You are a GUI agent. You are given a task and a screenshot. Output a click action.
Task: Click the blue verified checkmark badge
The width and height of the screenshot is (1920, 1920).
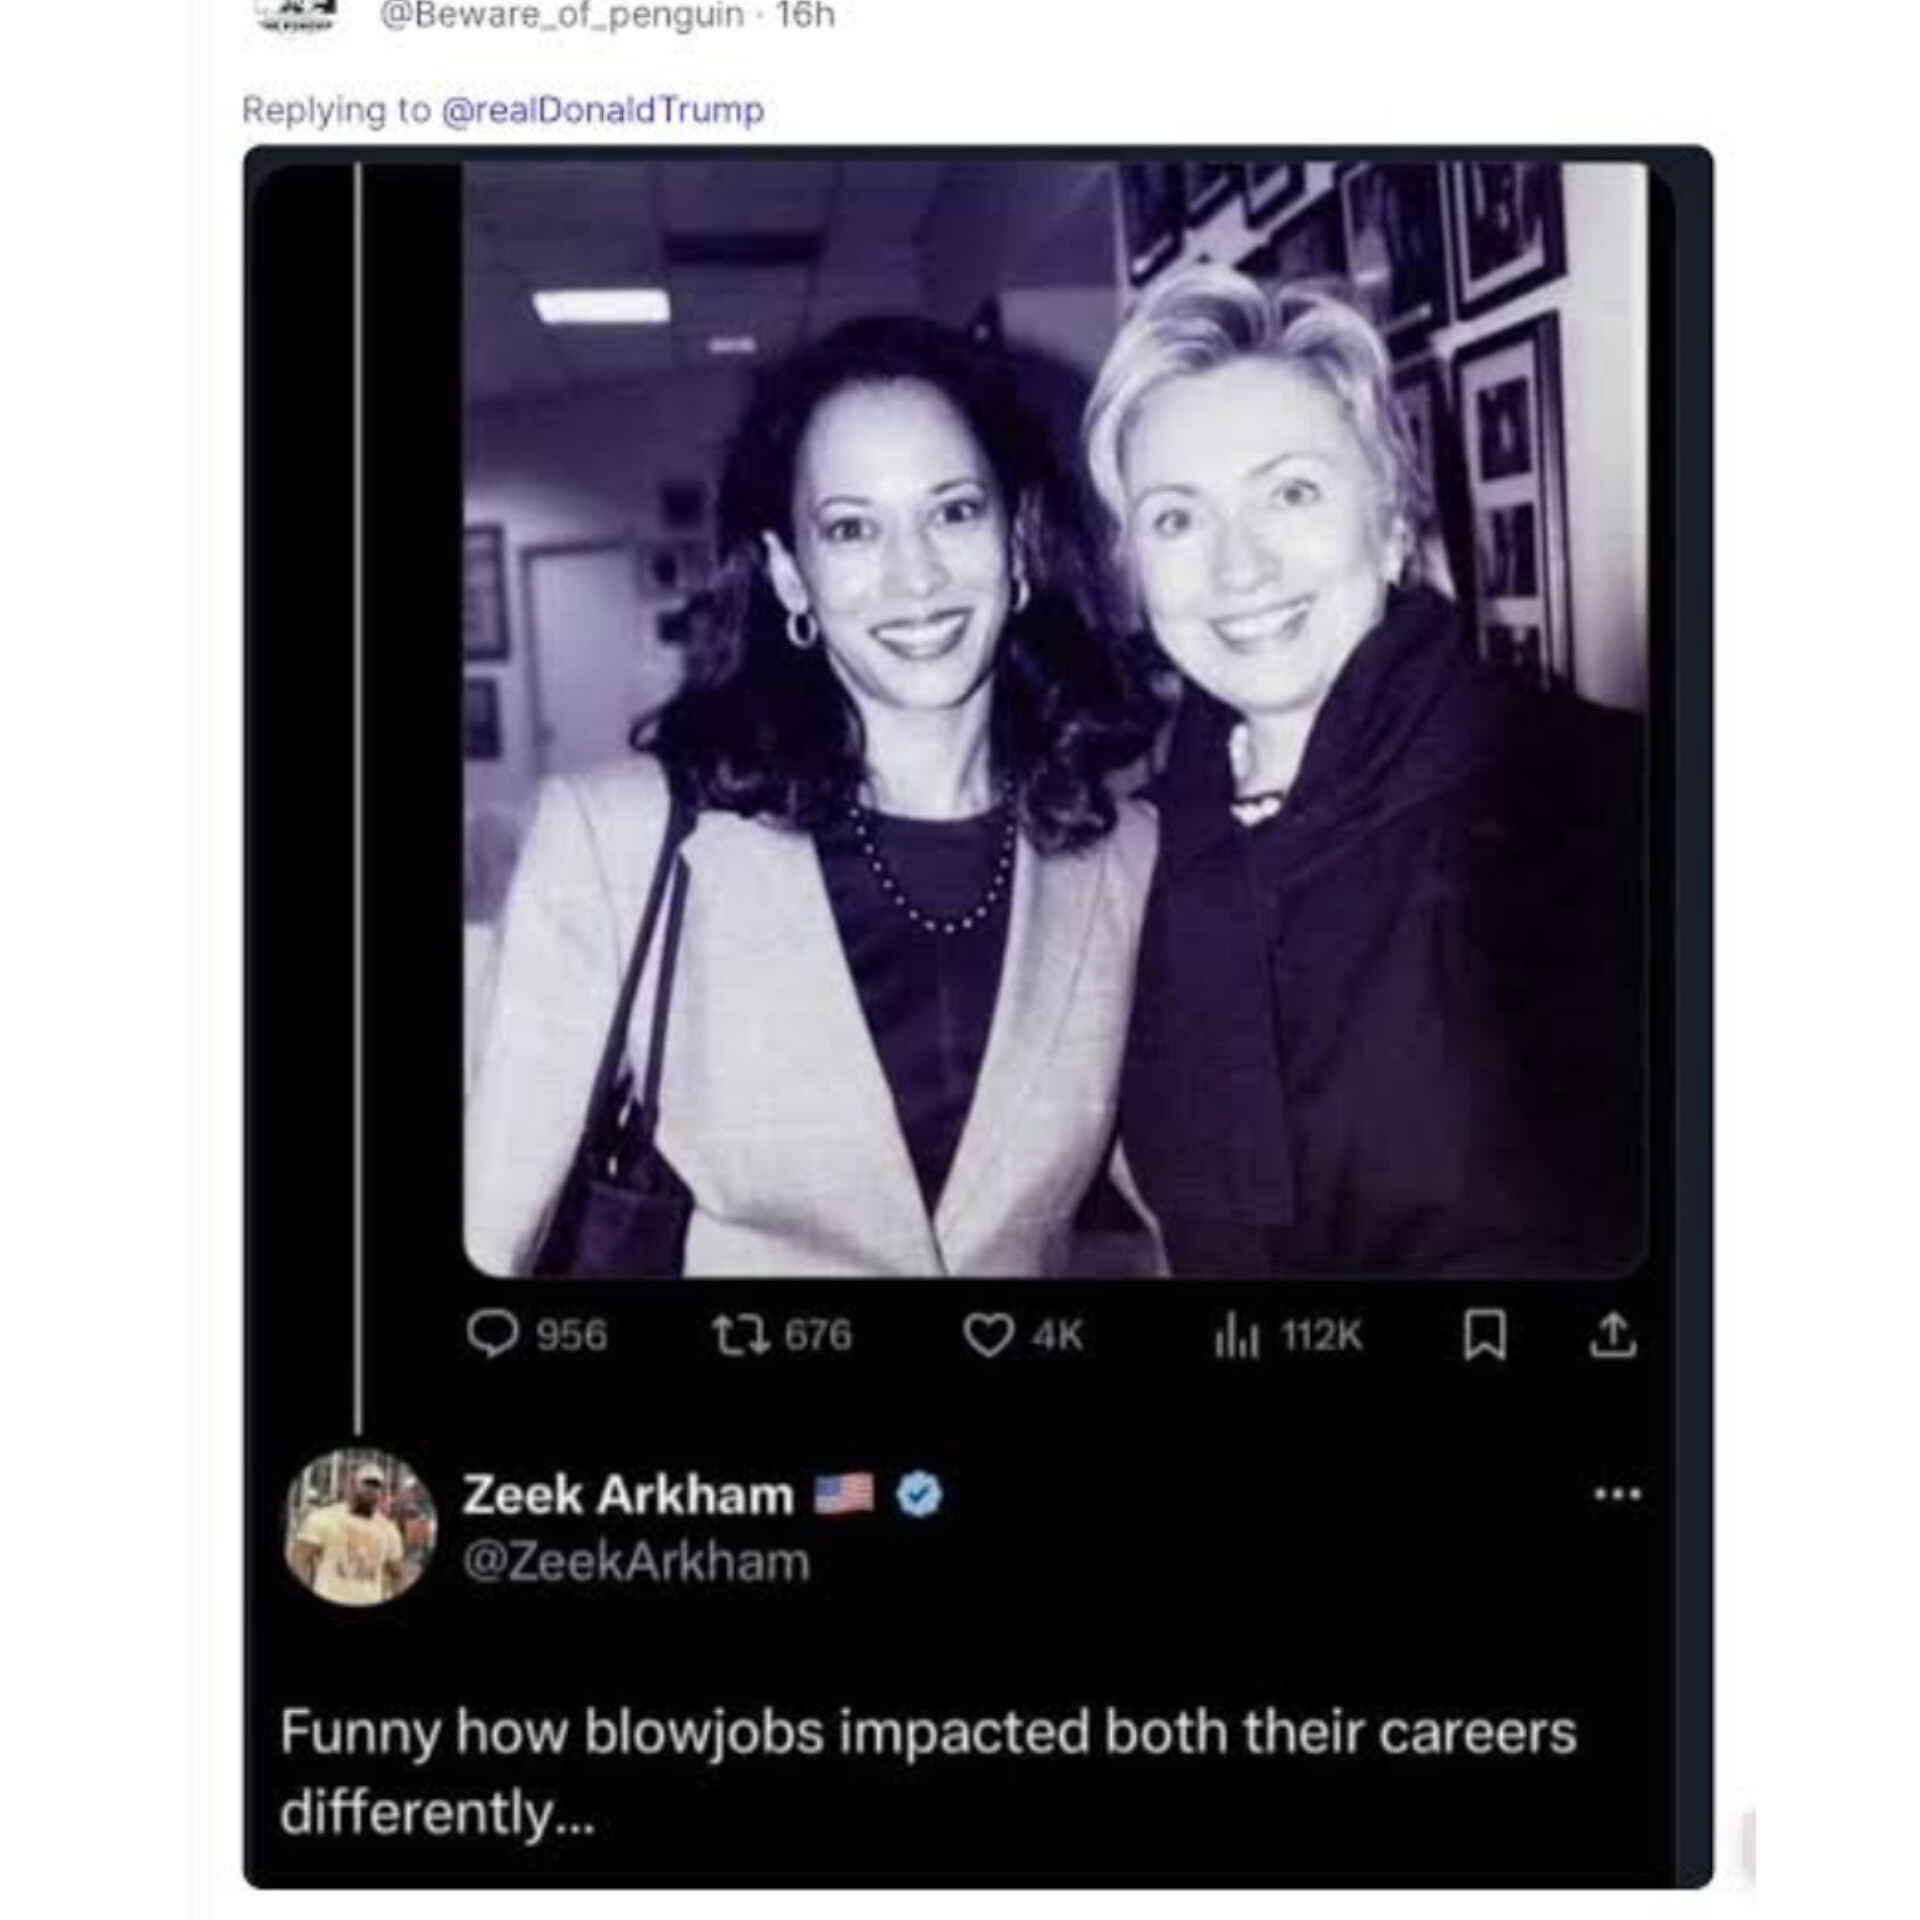click(919, 1496)
